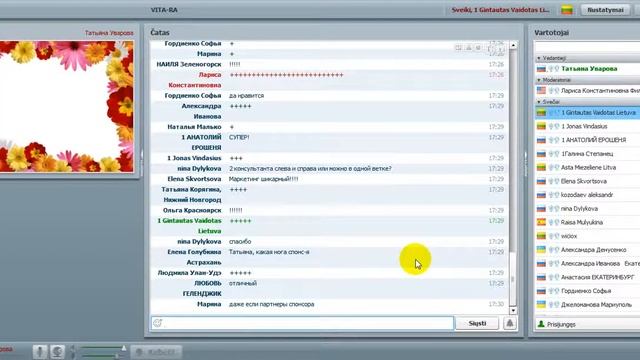Image resolution: width=640 pixels, height=360 pixels.
Task: Click the flag icon beside Гордиенко Софья user
Action: pos(541,291)
